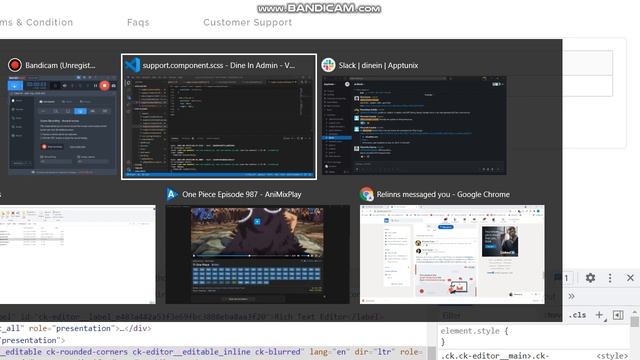This screenshot has width=640, height=360.
Task: Show more DevTools tabs chevron
Action: [x=571, y=296]
